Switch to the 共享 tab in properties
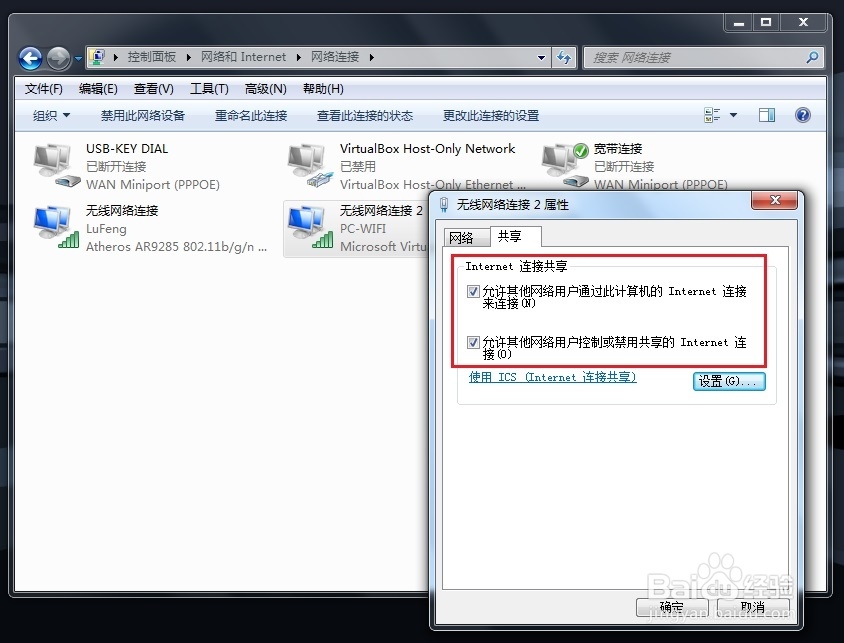844x643 pixels. (x=515, y=236)
